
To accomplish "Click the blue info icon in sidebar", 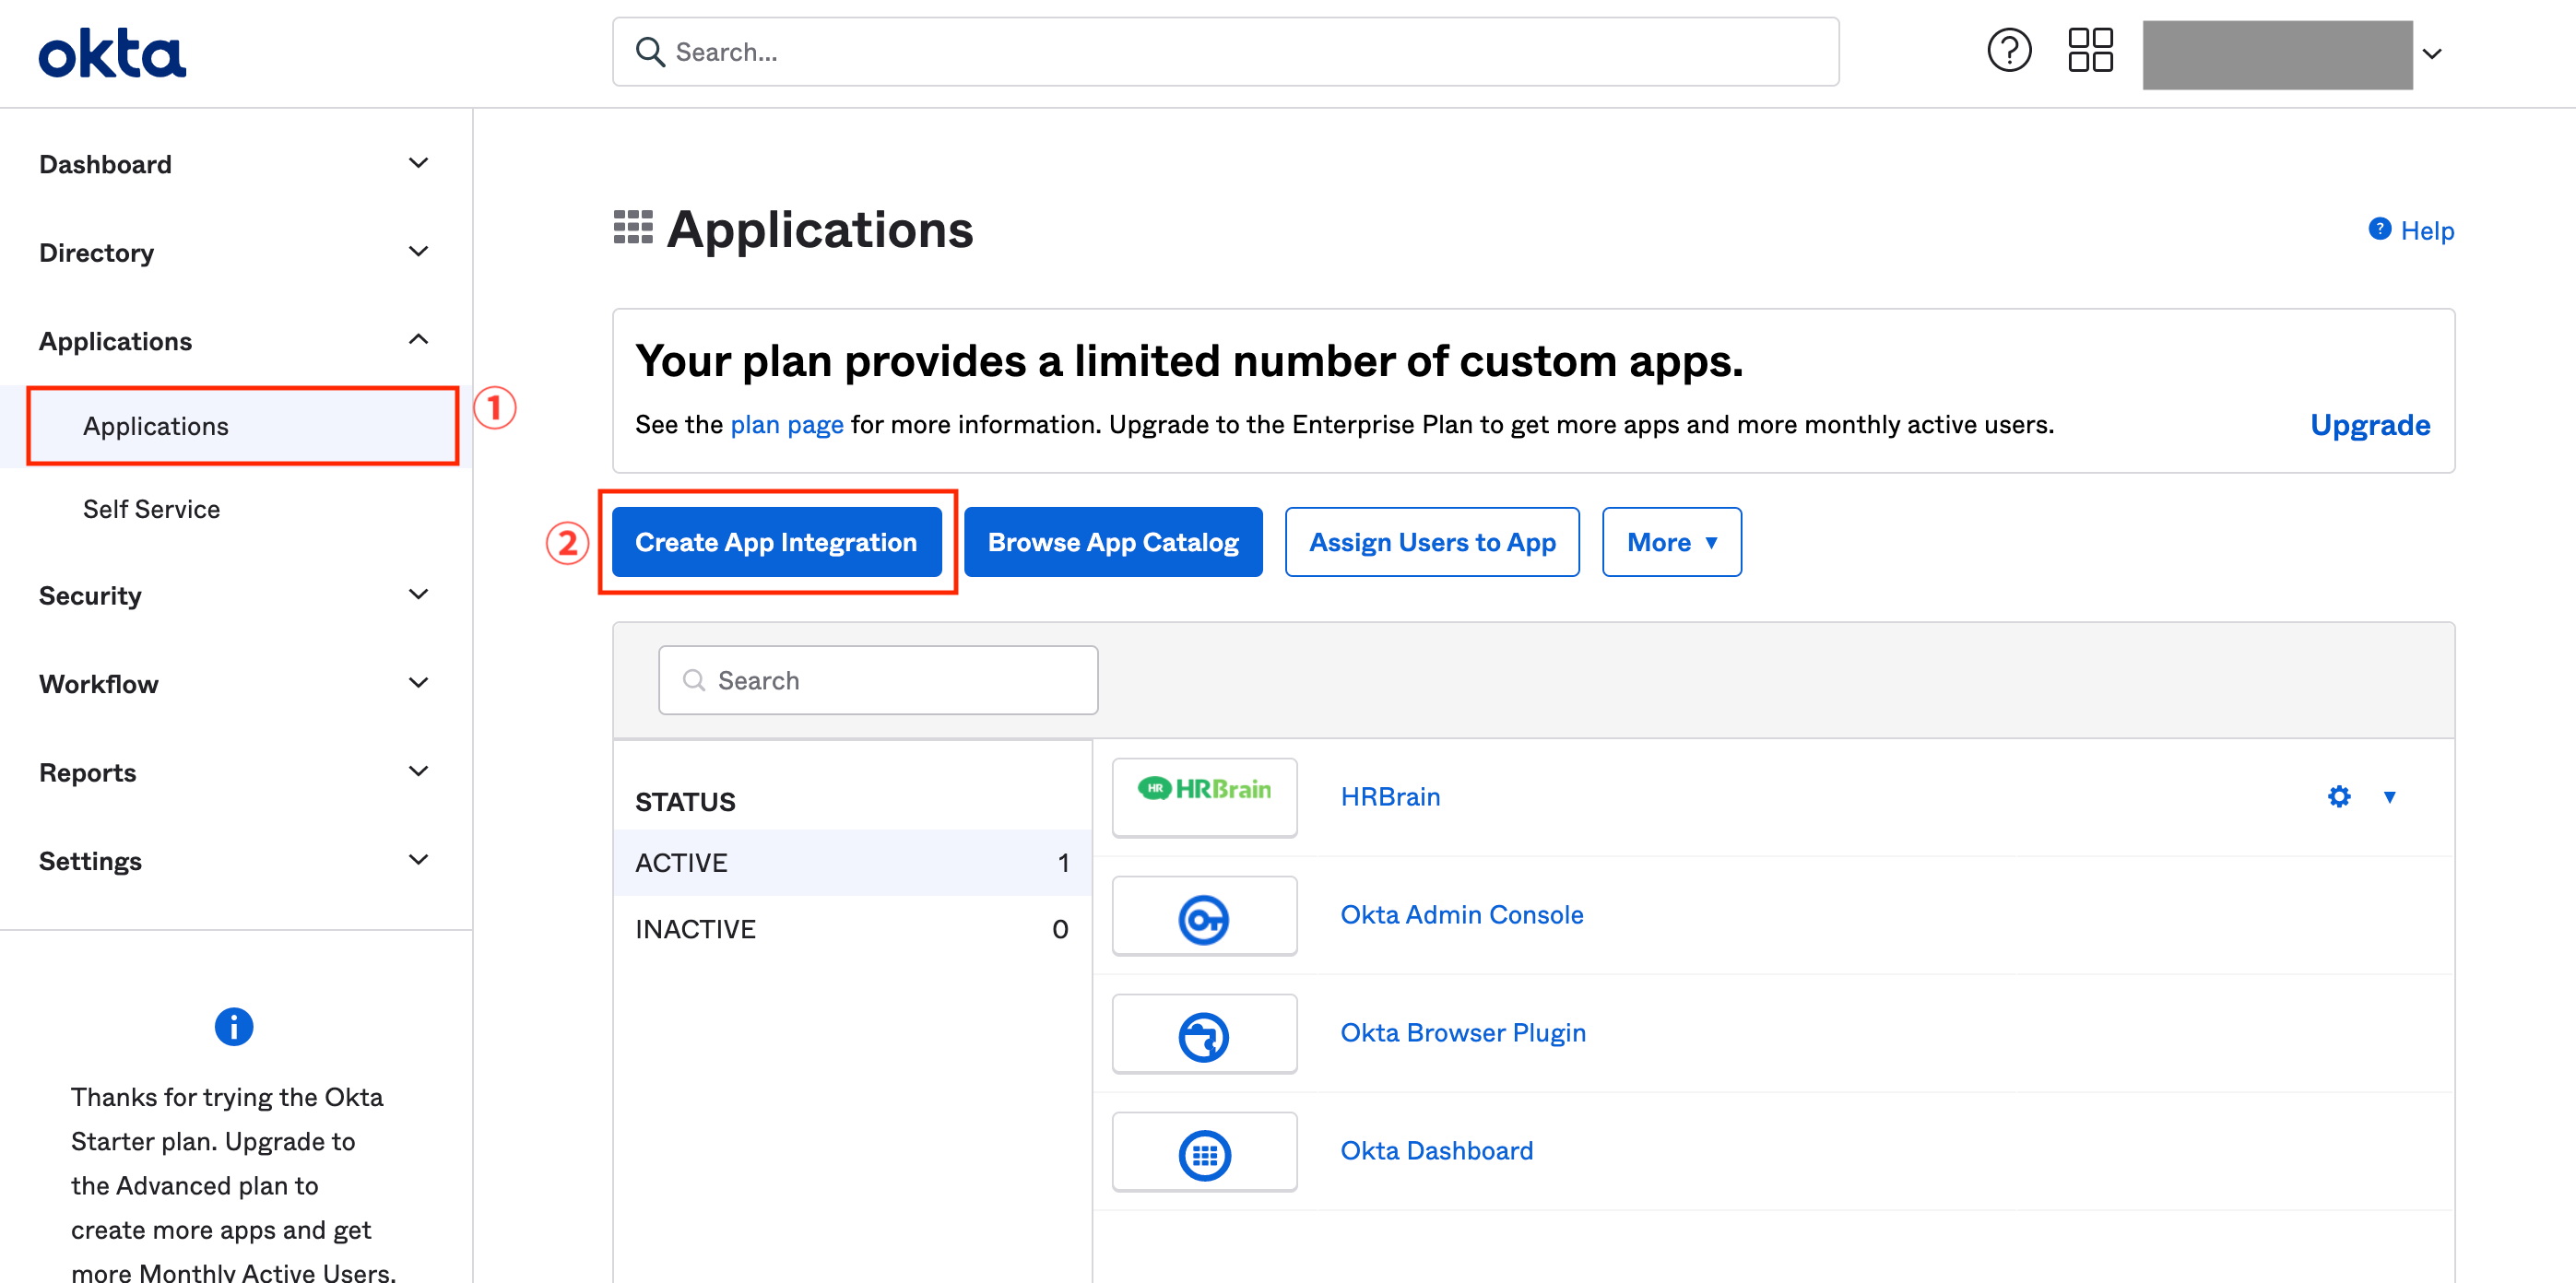I will 234,1026.
